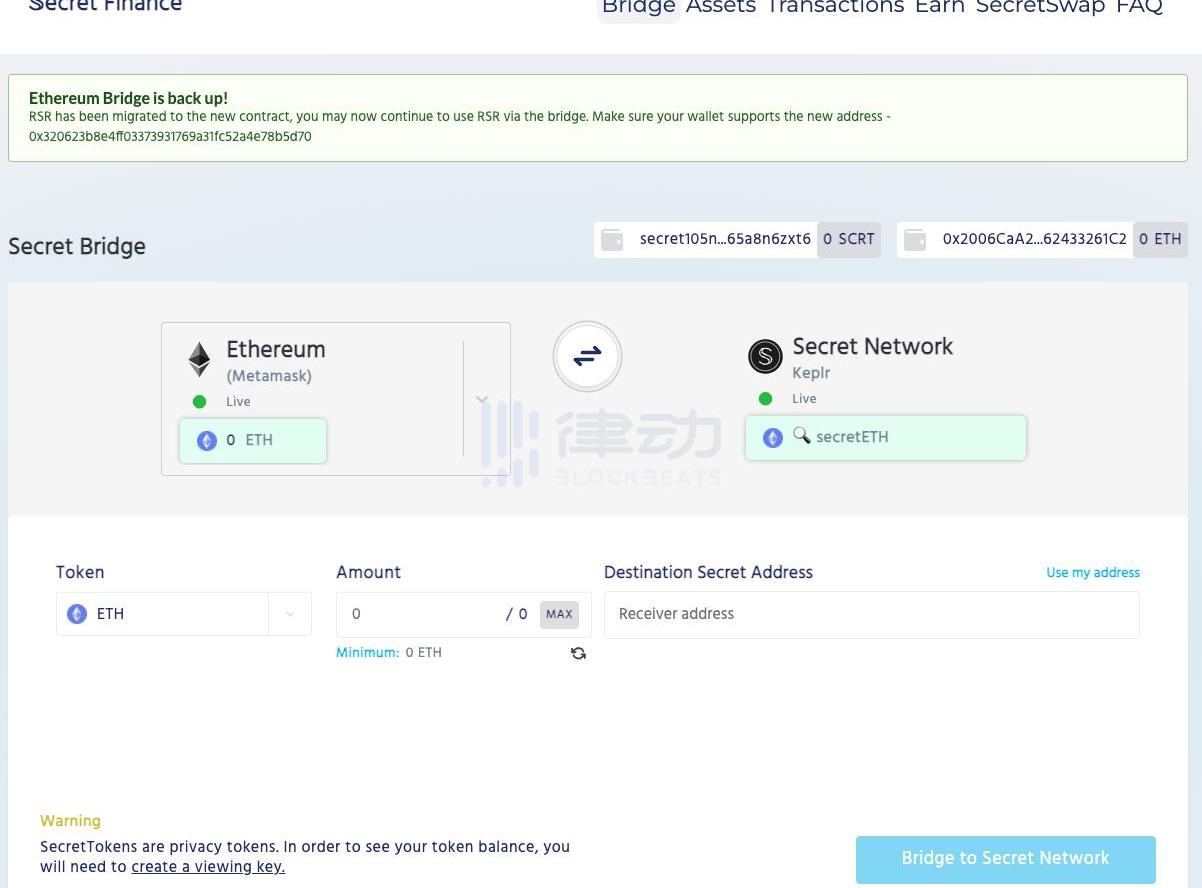Click the refresh icon below Amount
Screen dimensions: 1202x888
[578, 653]
